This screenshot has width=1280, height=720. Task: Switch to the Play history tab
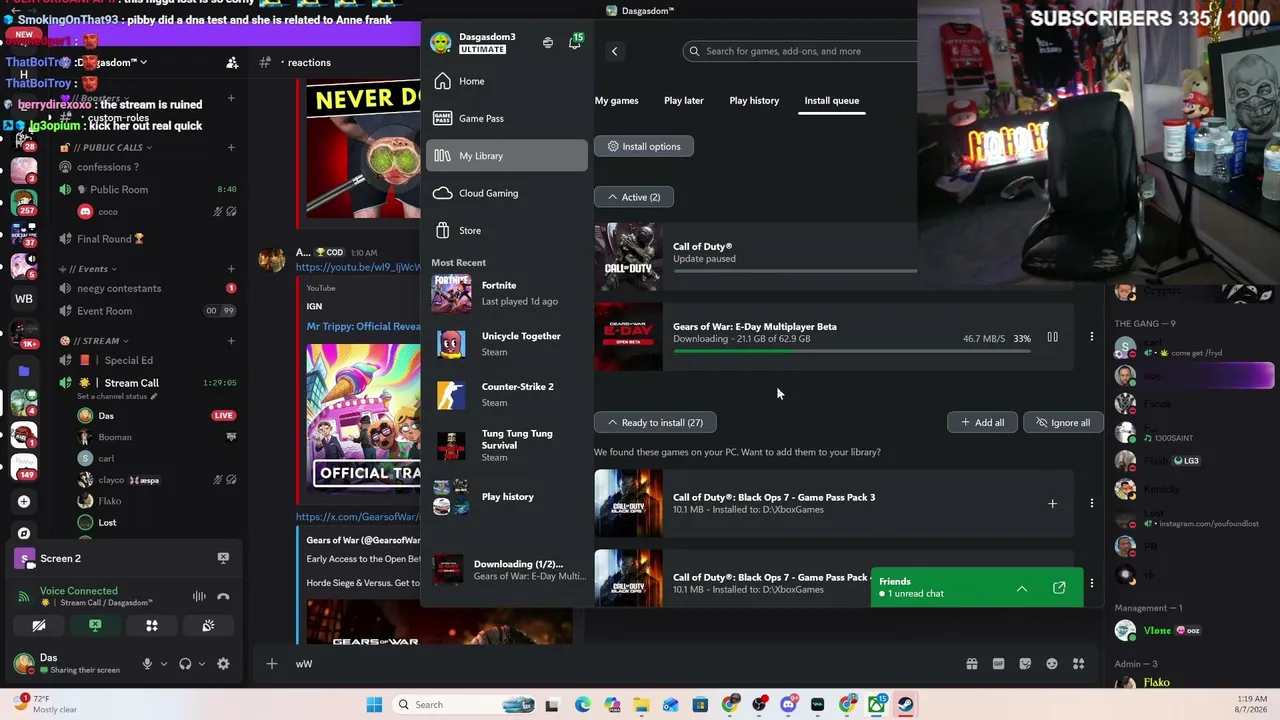[x=754, y=100]
